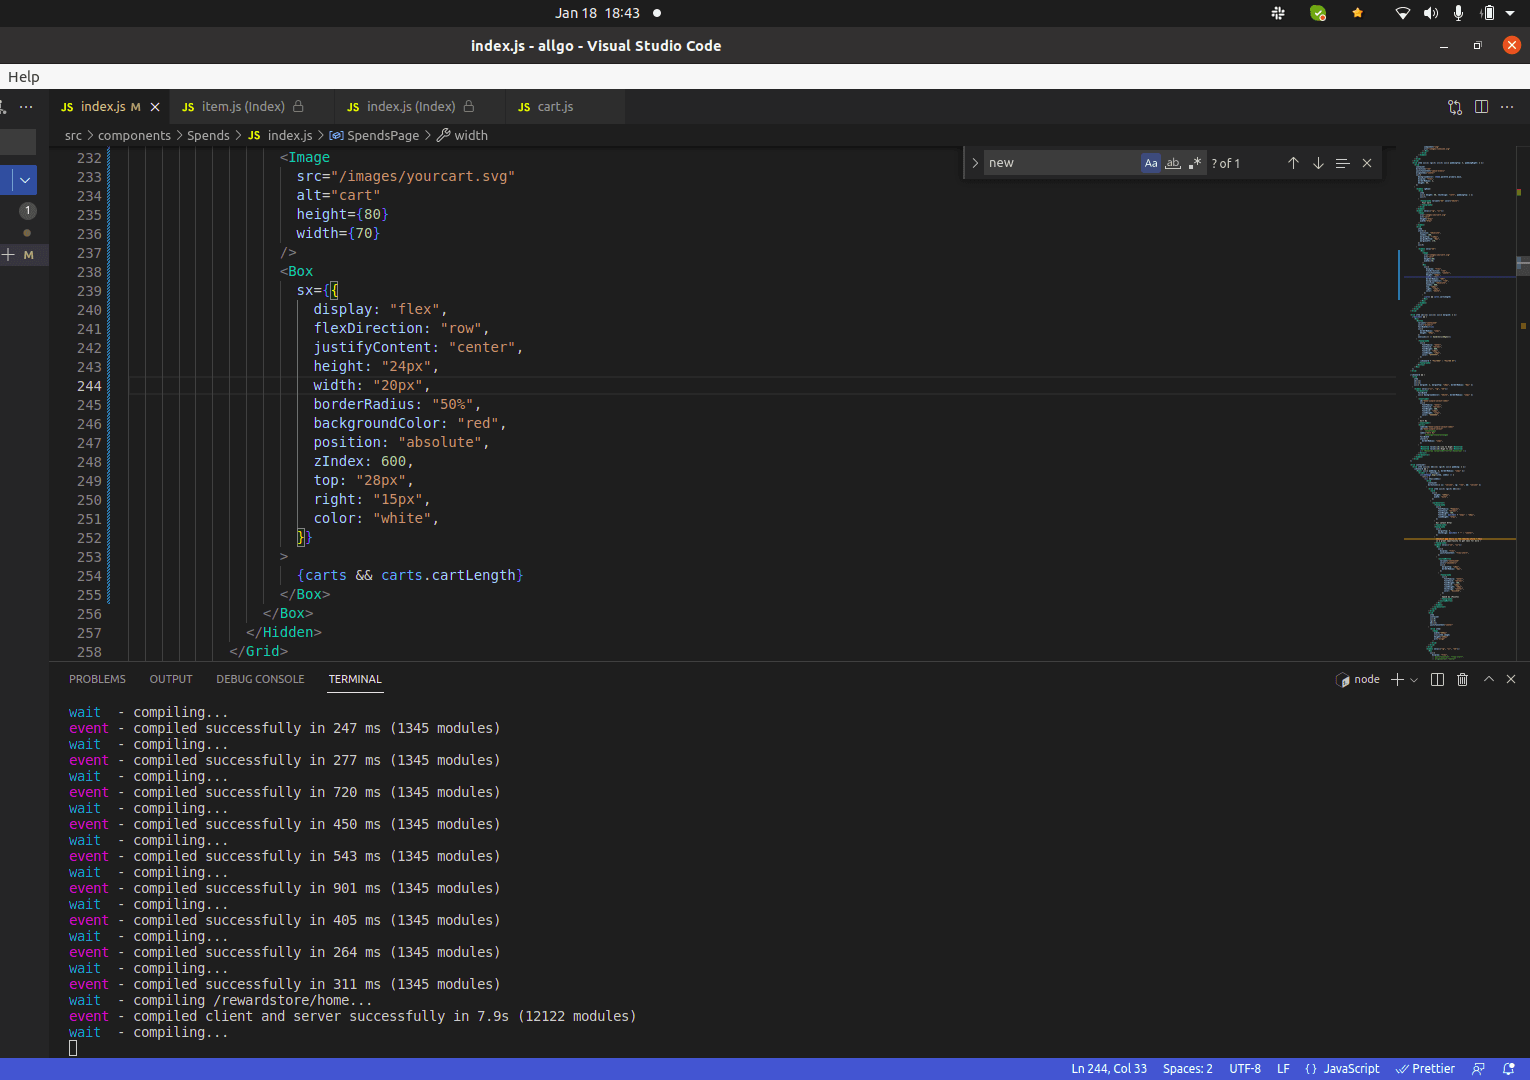The height and width of the screenshot is (1080, 1530).
Task: Select the TERMINAL panel tab
Action: pos(355,679)
